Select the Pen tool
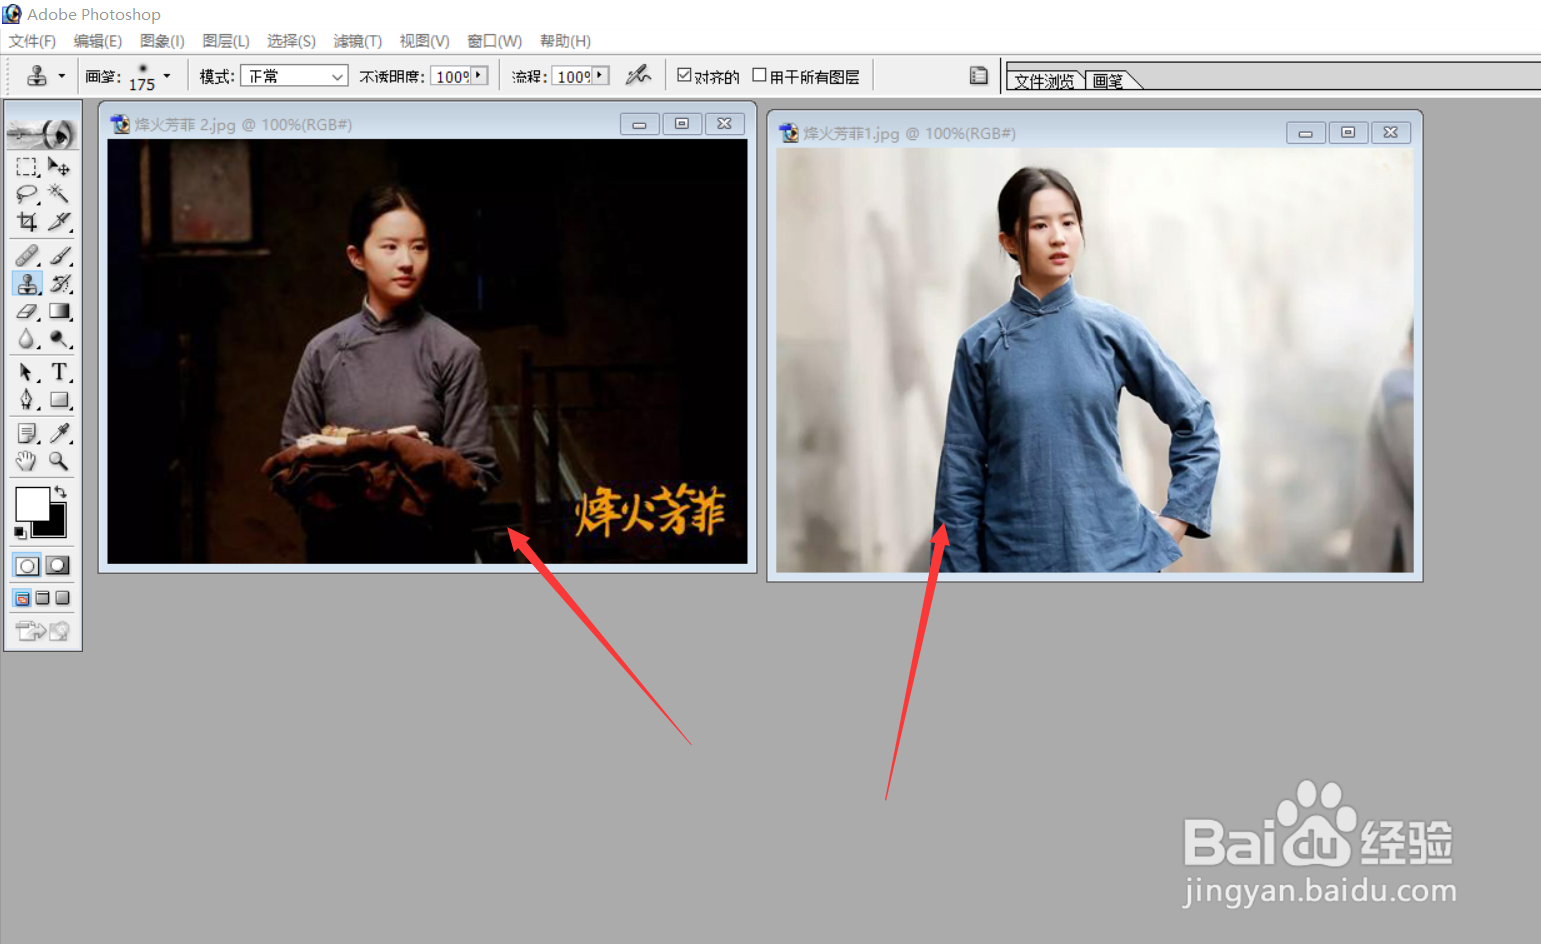1541x944 pixels. pos(27,400)
